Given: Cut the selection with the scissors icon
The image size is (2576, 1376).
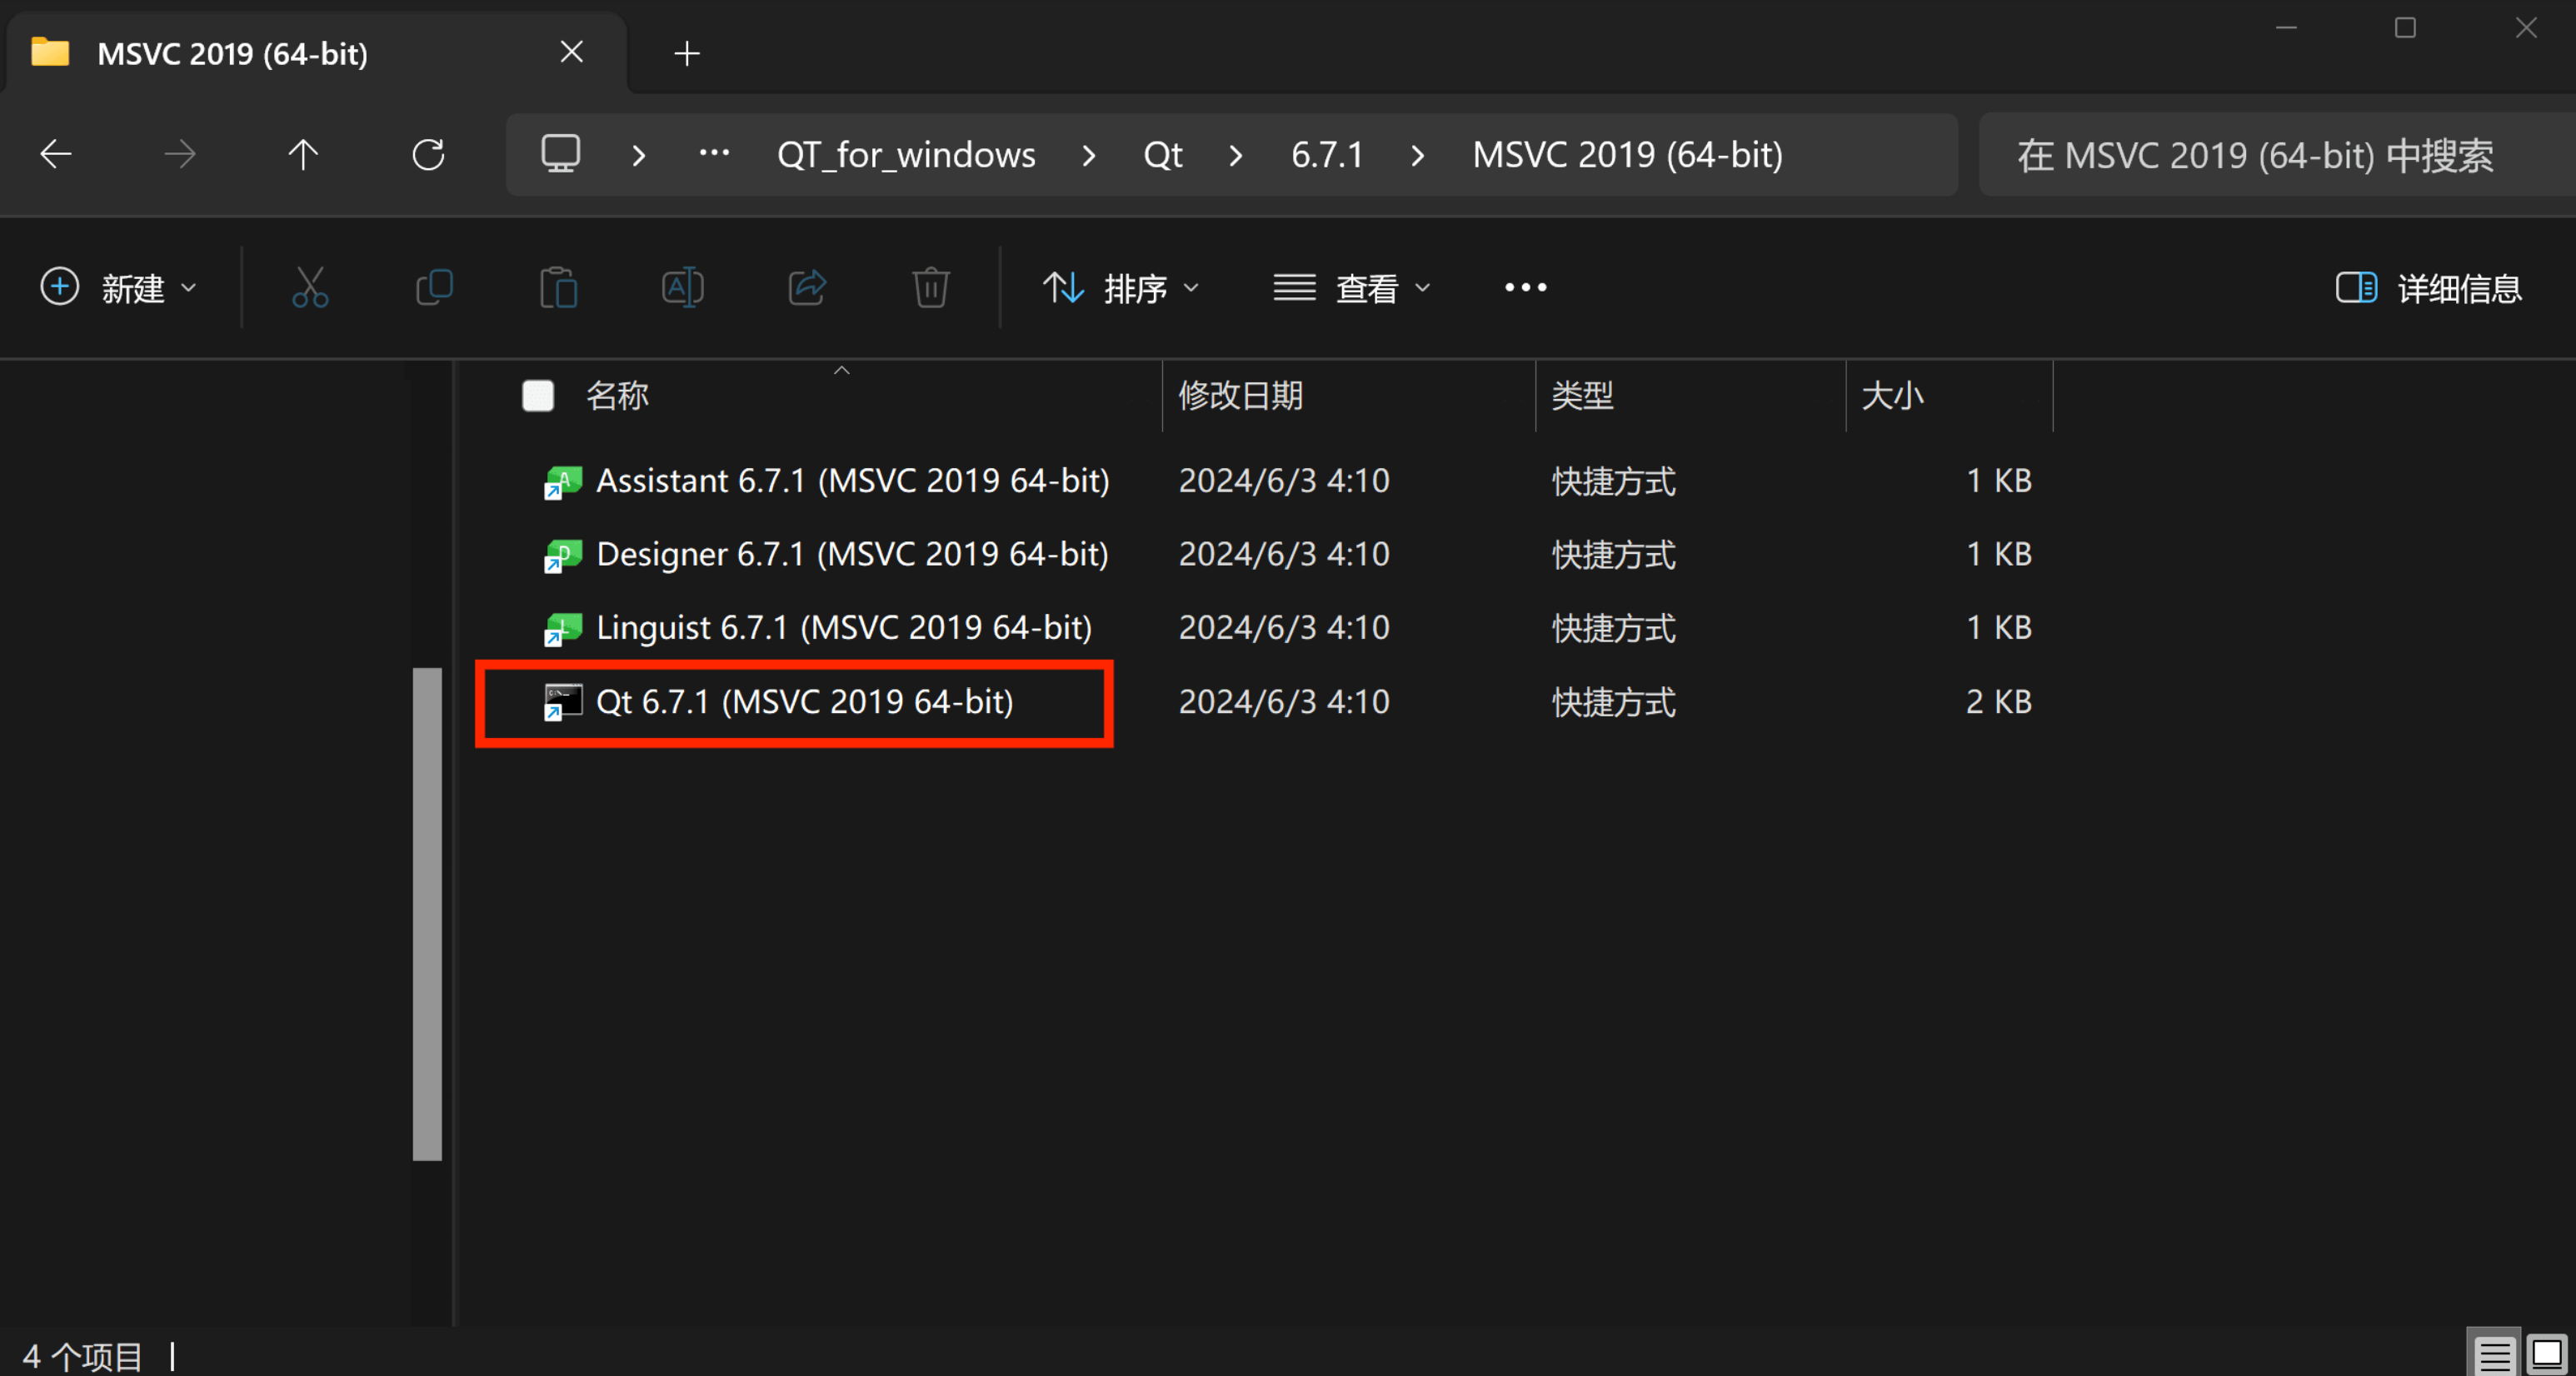Looking at the screenshot, I should [x=310, y=288].
